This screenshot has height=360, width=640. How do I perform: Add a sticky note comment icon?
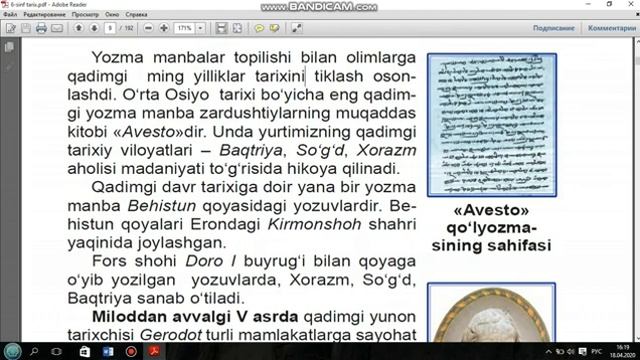[x=259, y=28]
